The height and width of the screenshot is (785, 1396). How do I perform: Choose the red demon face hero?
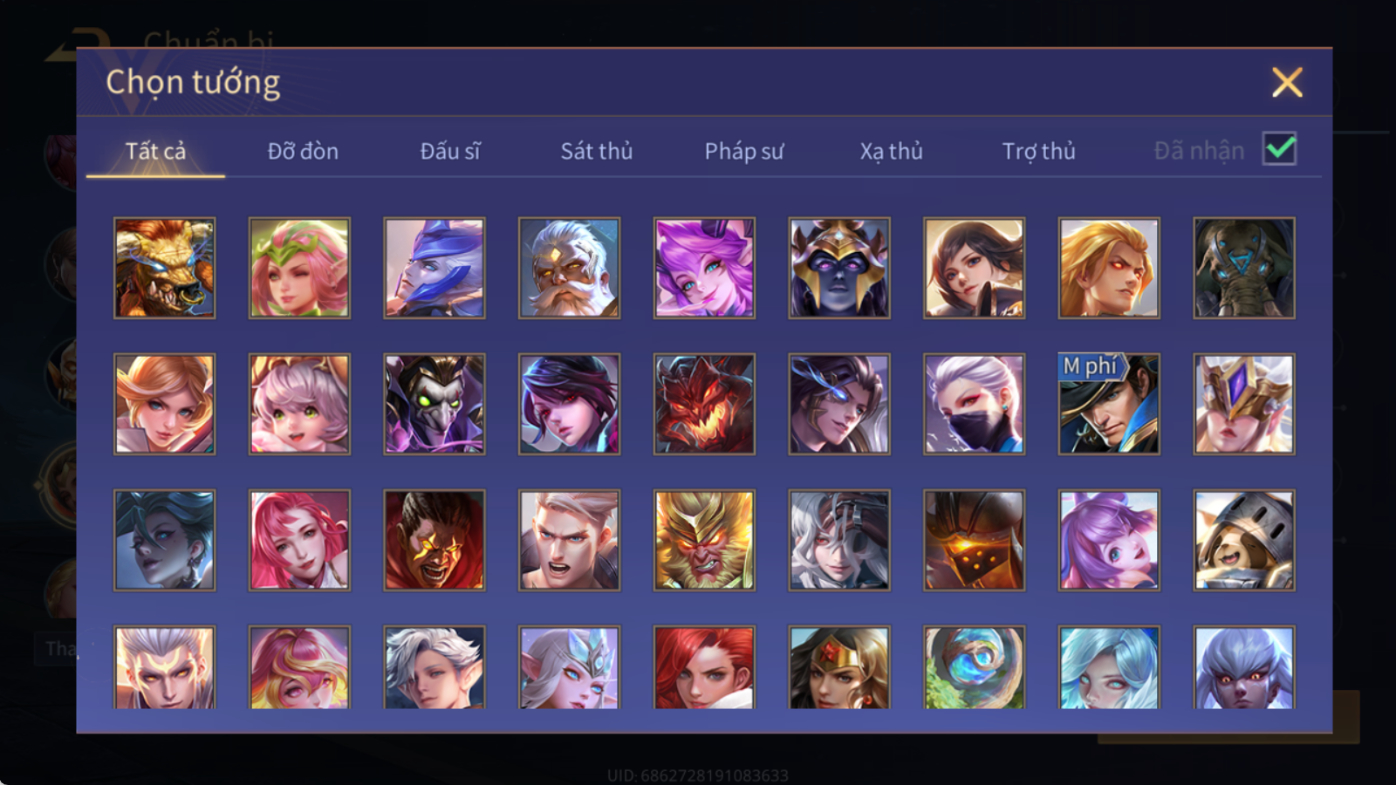pos(704,404)
